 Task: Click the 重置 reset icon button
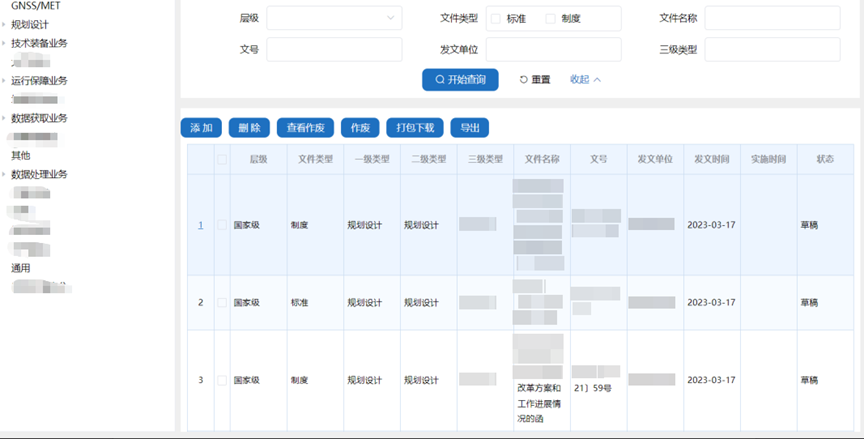[x=535, y=79]
